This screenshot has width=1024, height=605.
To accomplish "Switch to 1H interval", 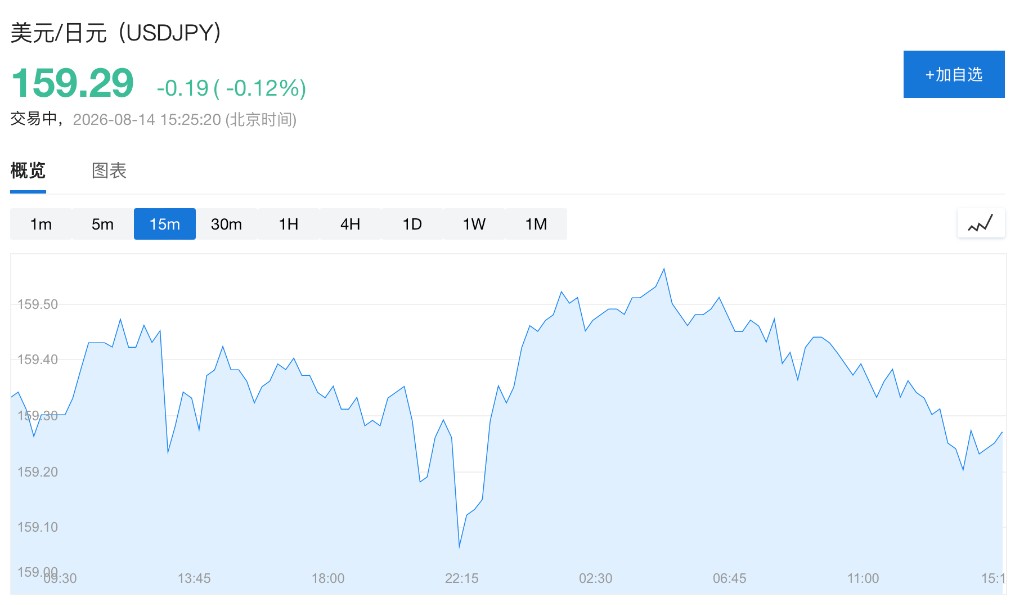I will coord(288,224).
